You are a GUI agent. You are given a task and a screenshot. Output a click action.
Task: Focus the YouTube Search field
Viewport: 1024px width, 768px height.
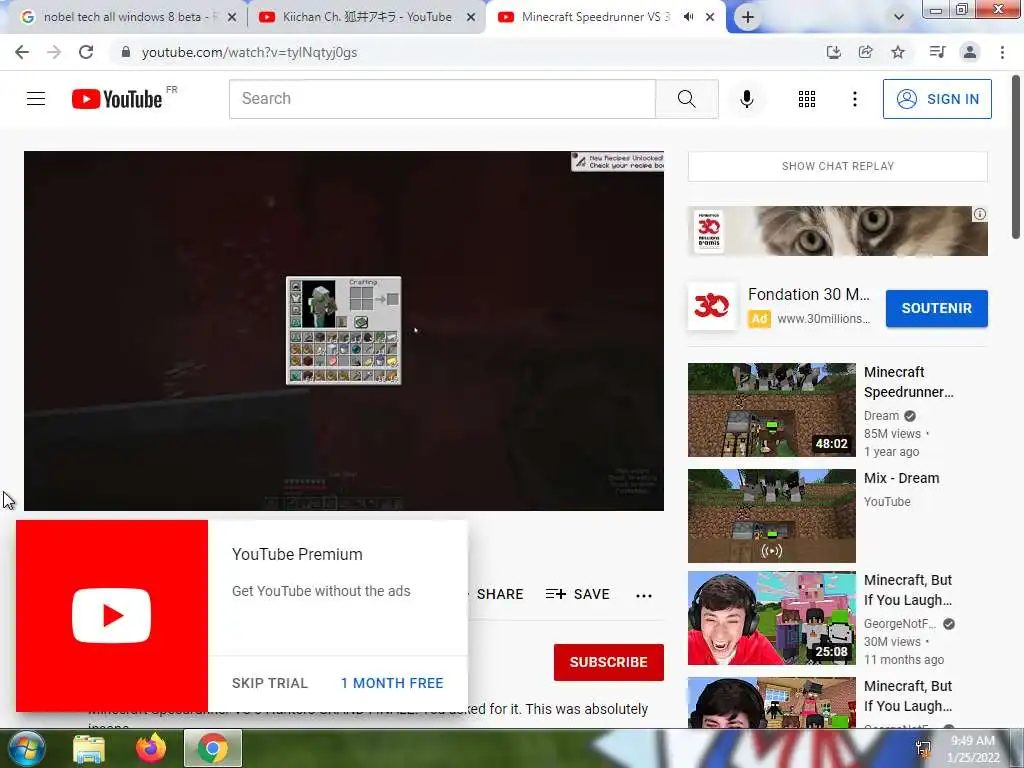tap(442, 99)
